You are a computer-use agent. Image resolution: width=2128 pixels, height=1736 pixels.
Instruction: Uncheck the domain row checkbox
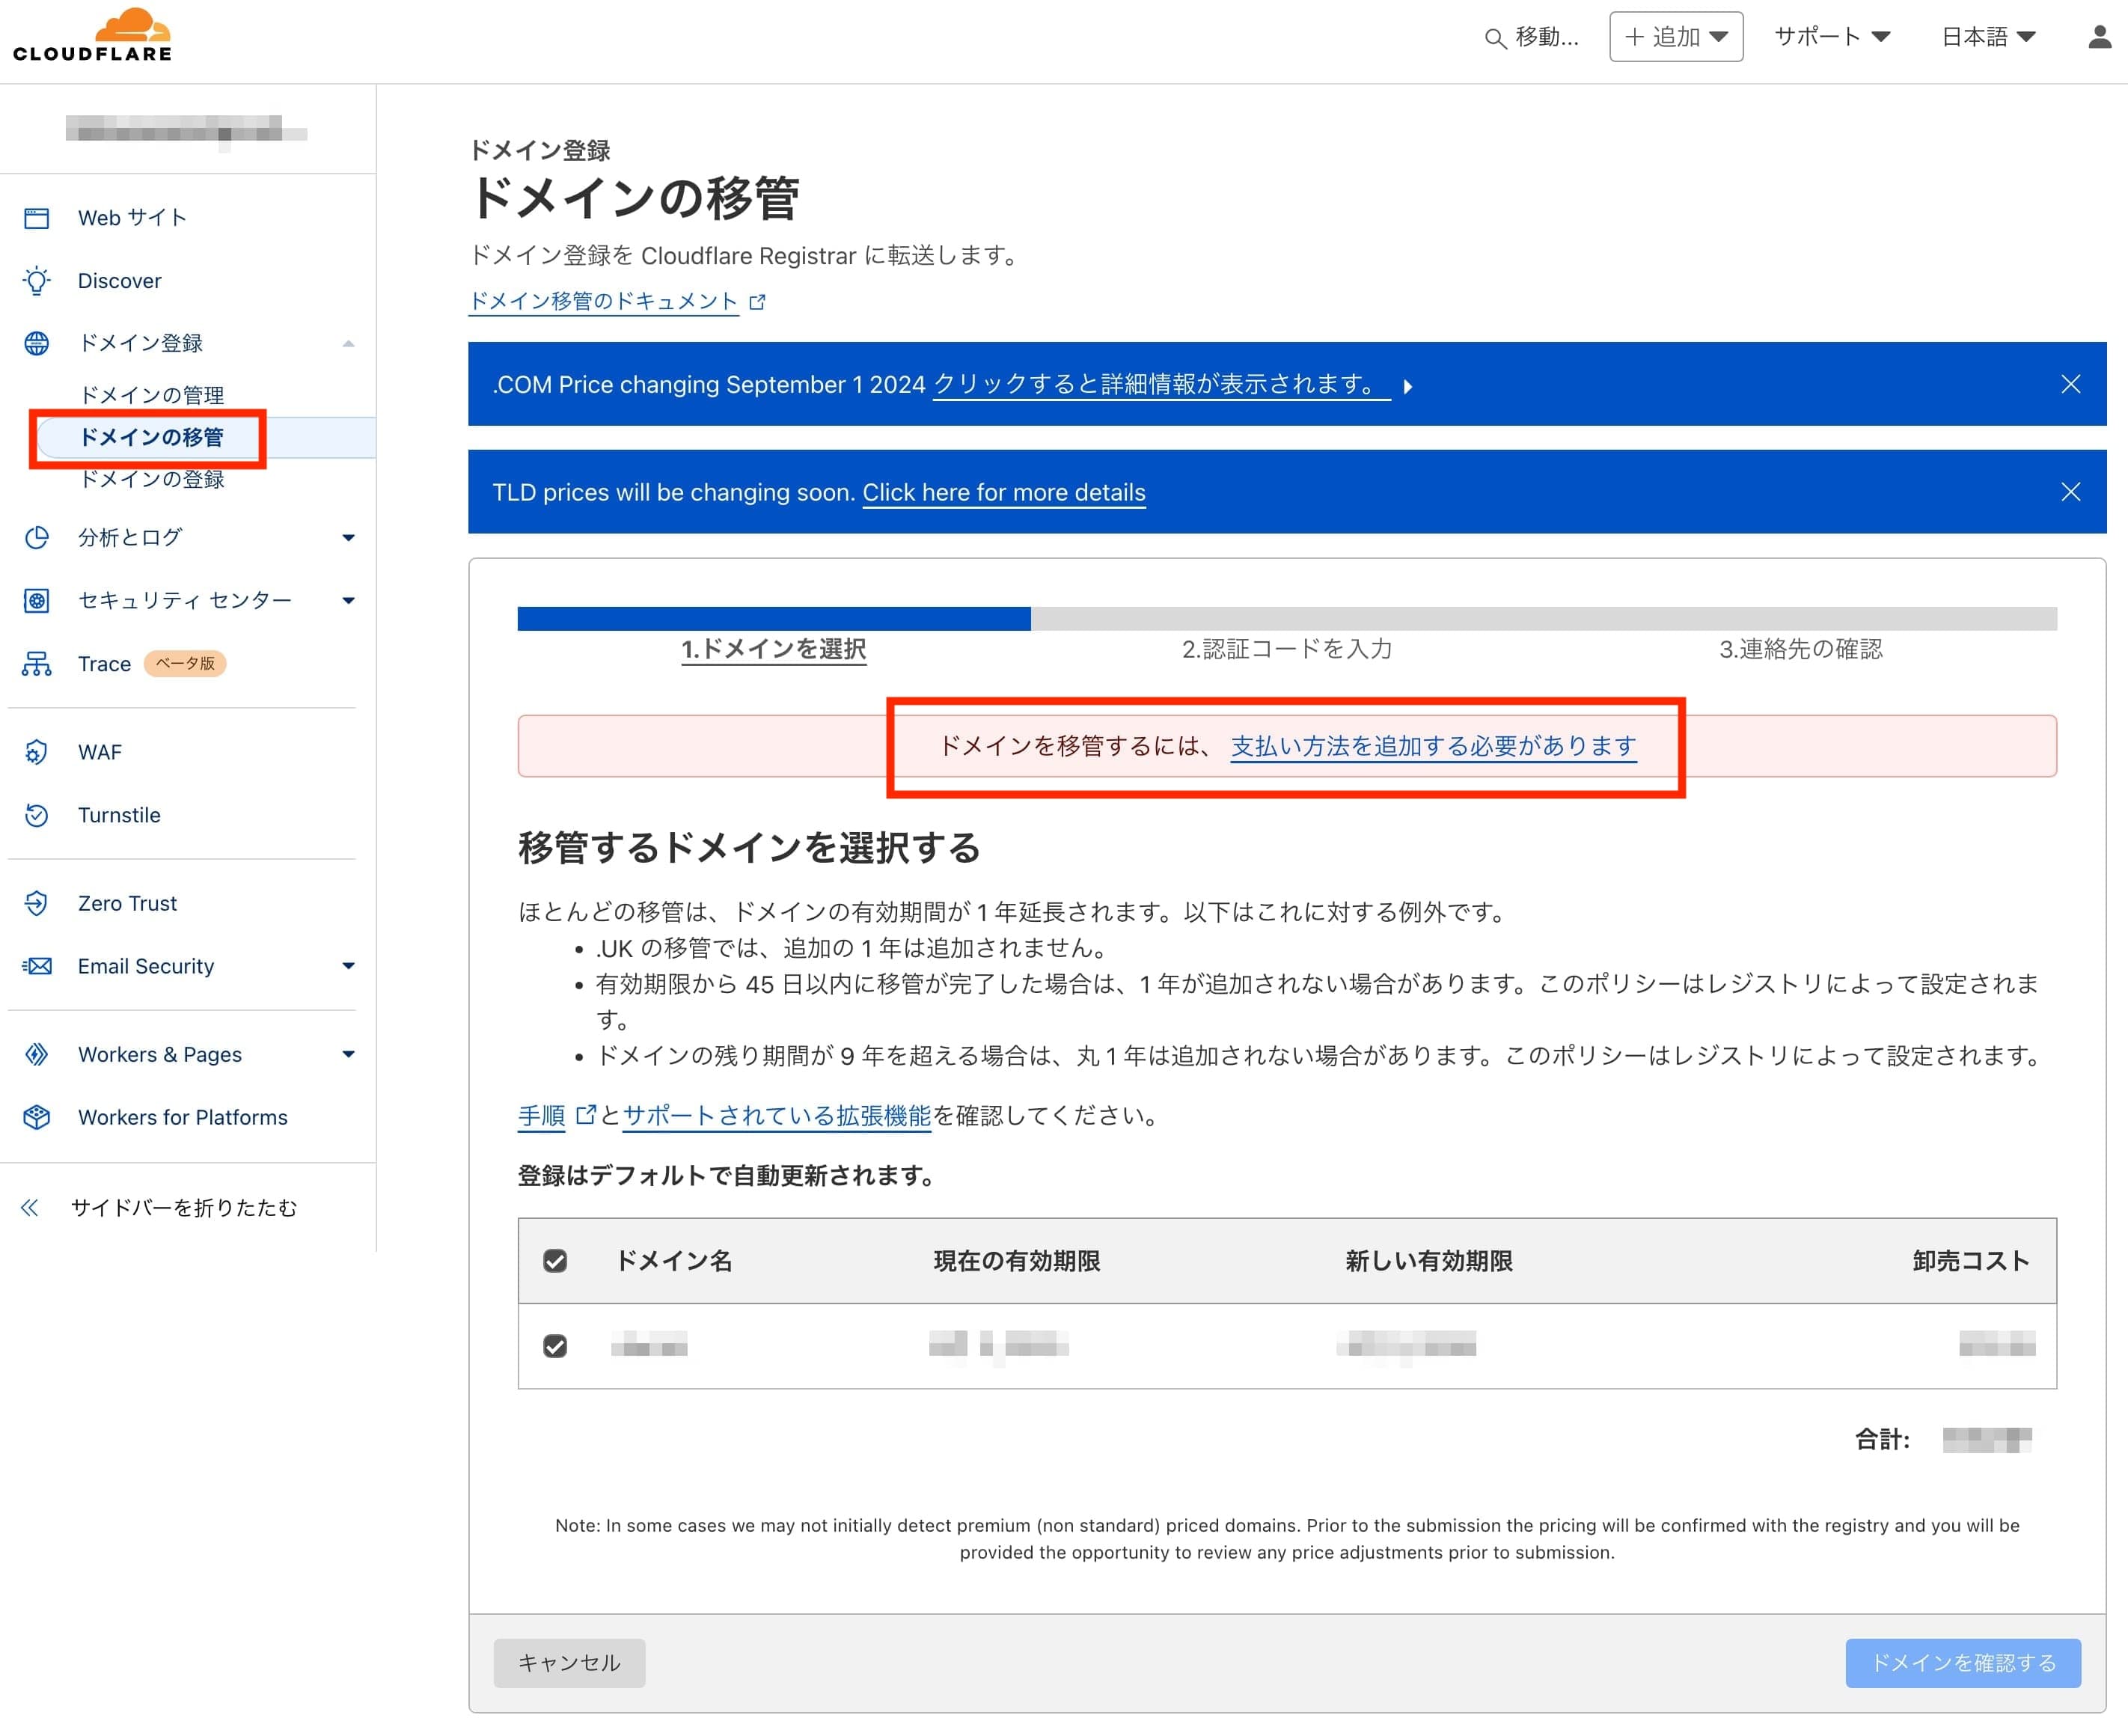click(x=555, y=1346)
